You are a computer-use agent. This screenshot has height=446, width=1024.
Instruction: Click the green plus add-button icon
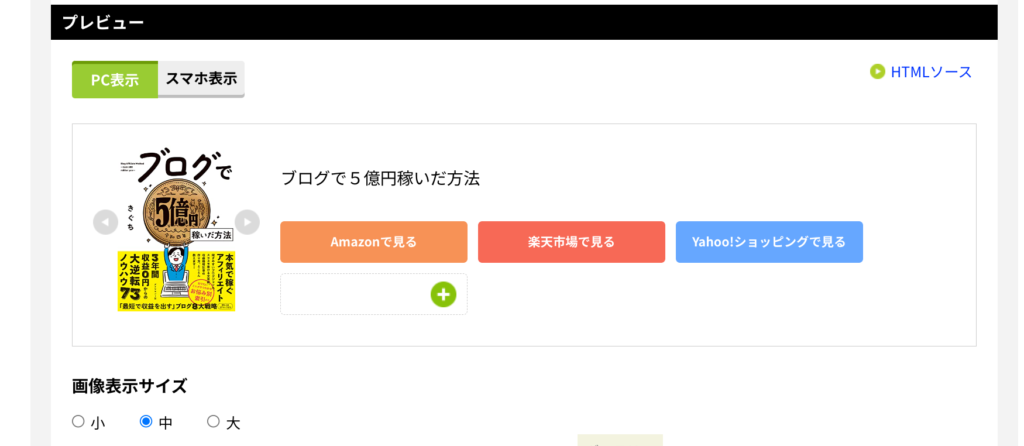click(443, 295)
